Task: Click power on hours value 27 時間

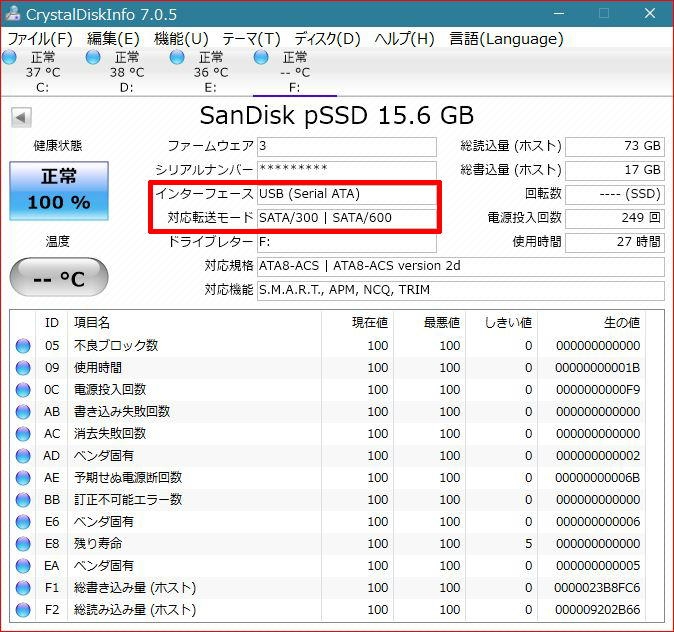Action: point(615,243)
